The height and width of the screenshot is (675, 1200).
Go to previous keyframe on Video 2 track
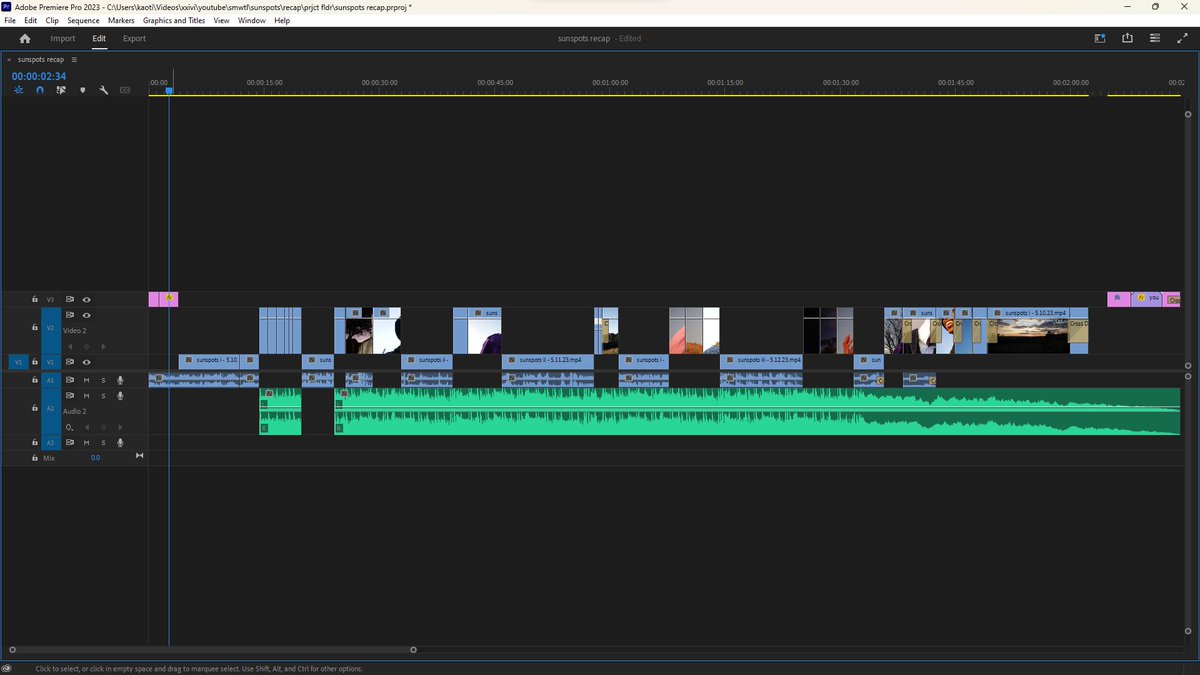[x=71, y=347]
